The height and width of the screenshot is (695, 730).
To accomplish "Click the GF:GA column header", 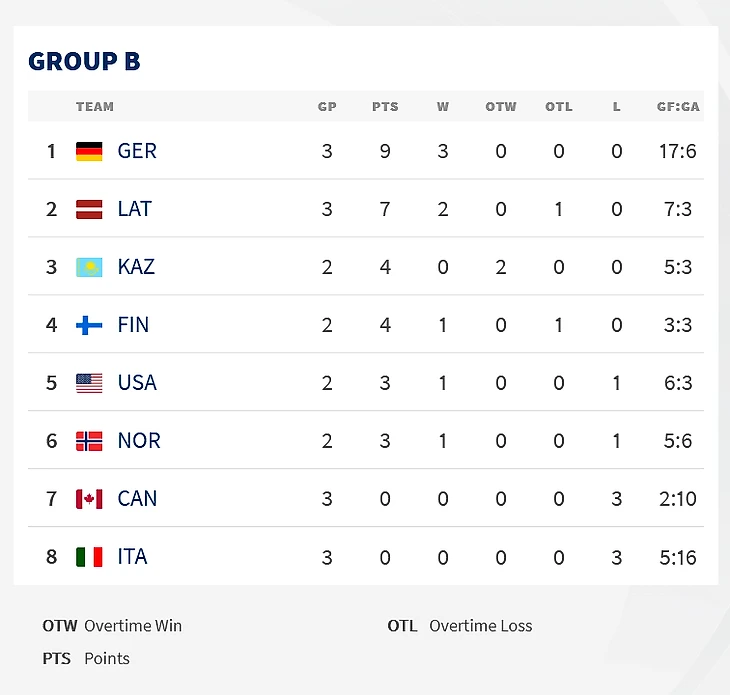I will click(x=677, y=106).
